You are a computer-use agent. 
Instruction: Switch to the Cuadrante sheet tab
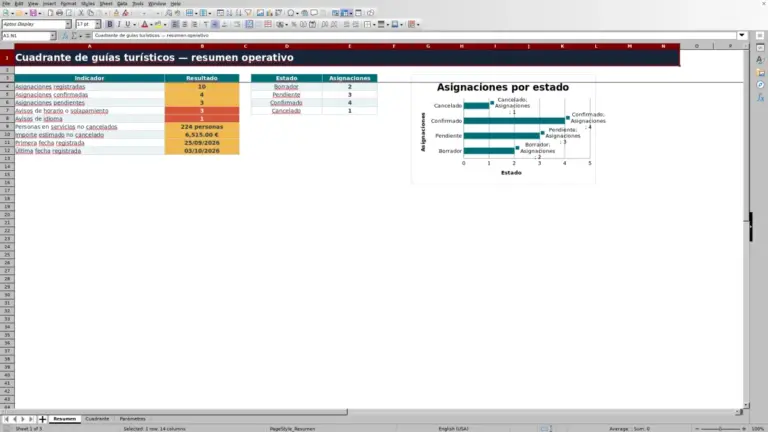97,419
